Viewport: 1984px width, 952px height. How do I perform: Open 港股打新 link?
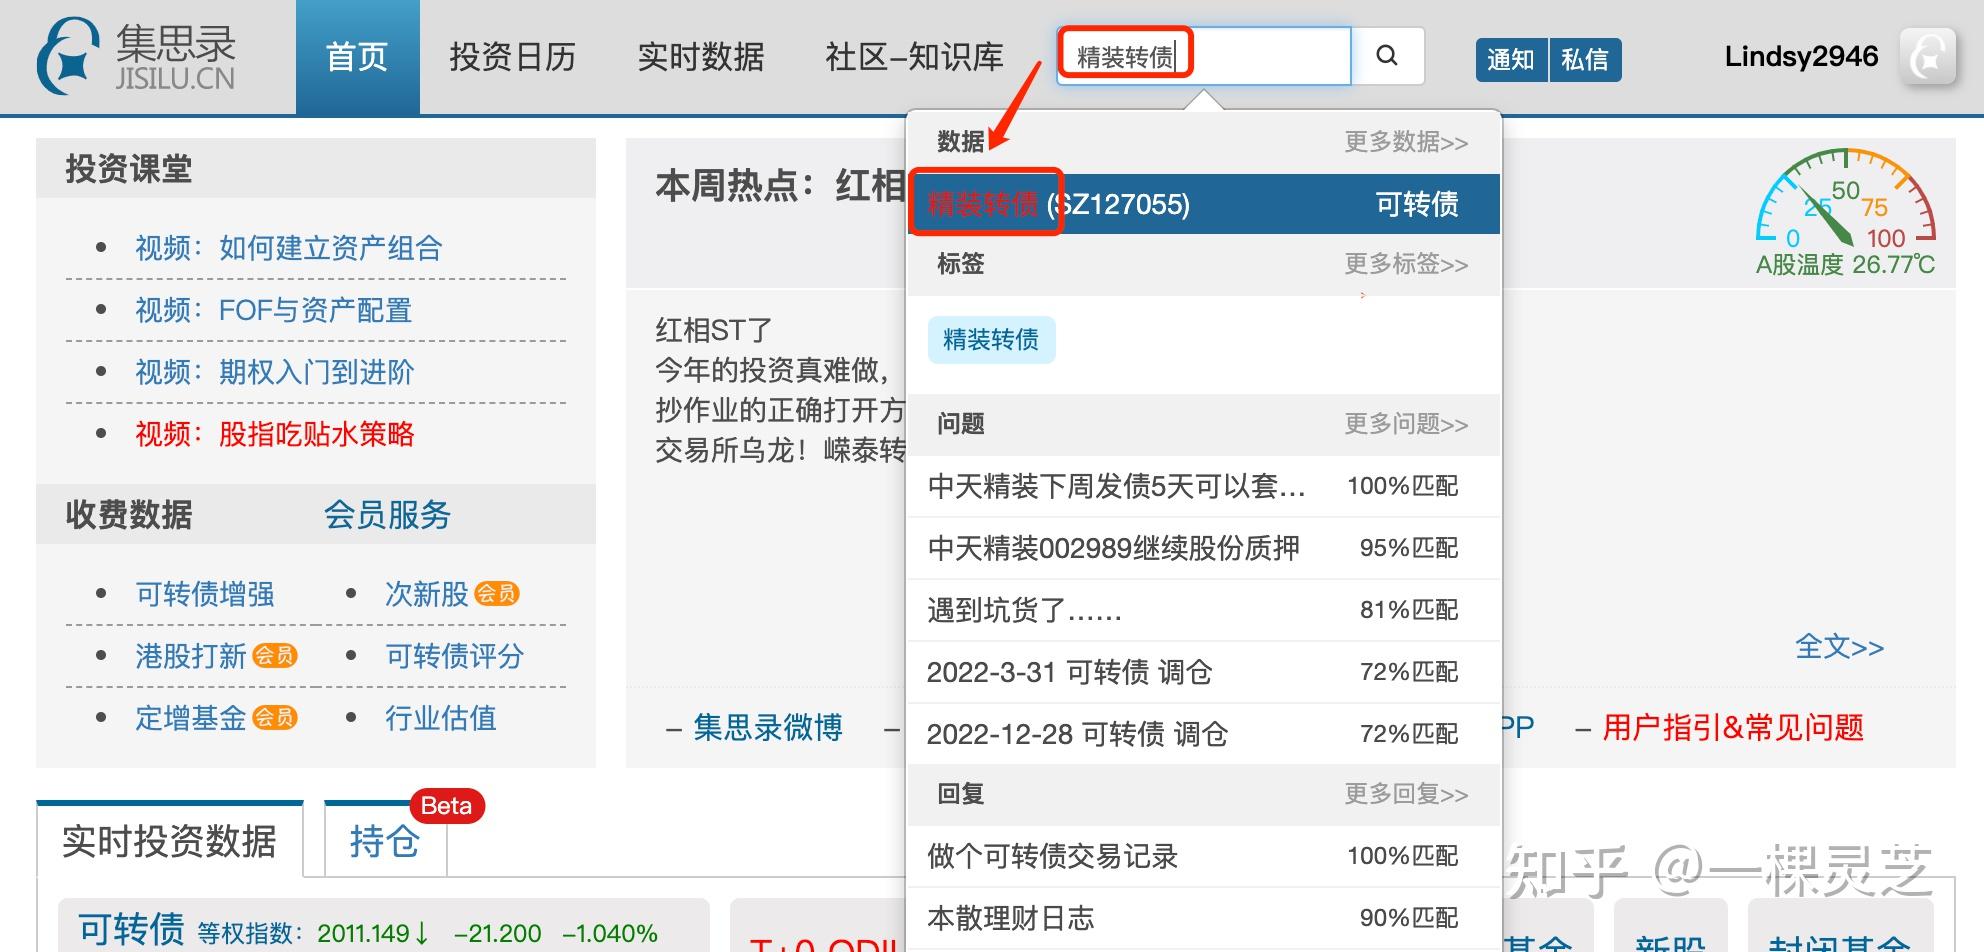click(x=191, y=656)
